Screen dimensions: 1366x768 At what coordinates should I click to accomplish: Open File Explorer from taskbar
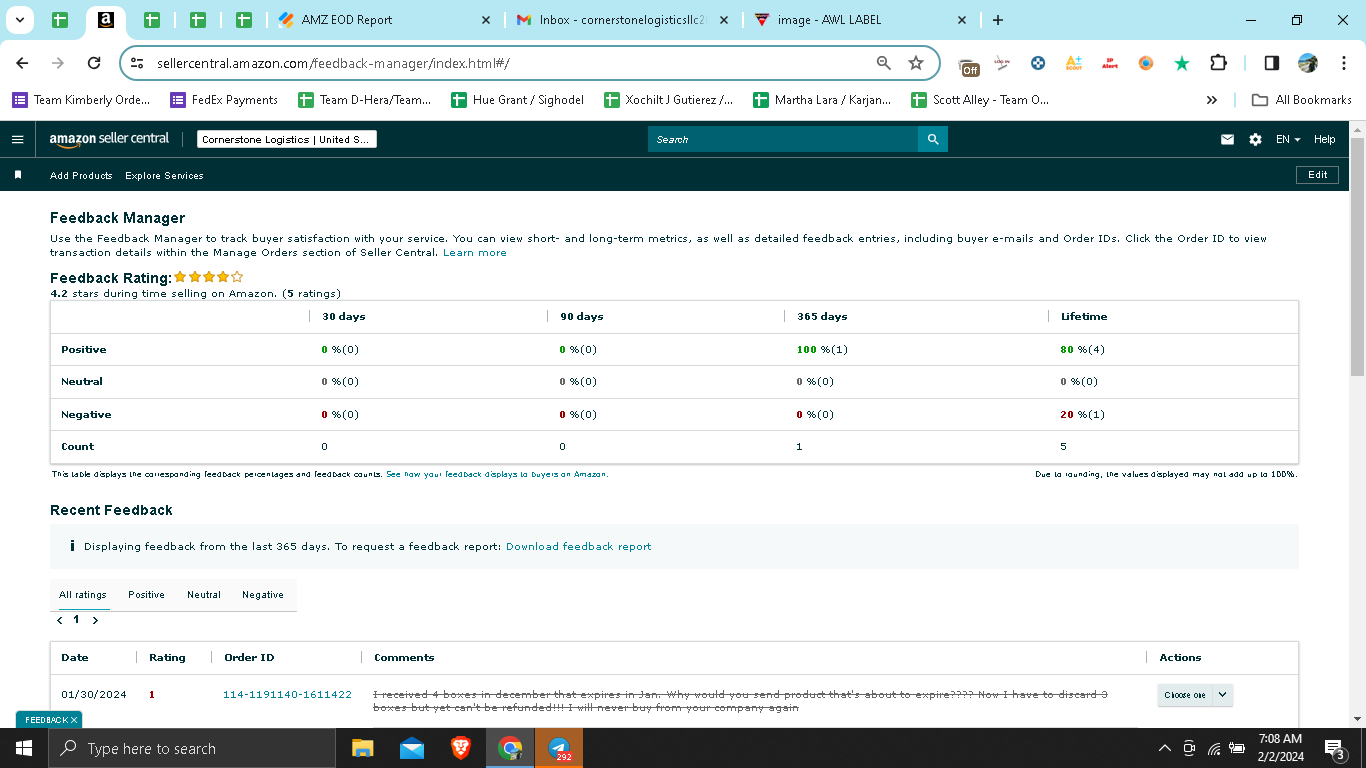(x=362, y=748)
